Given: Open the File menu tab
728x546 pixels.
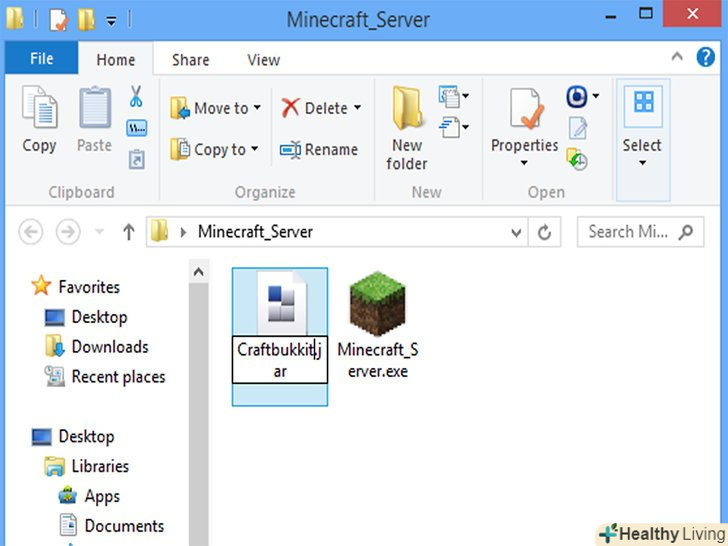Looking at the screenshot, I should click(41, 58).
